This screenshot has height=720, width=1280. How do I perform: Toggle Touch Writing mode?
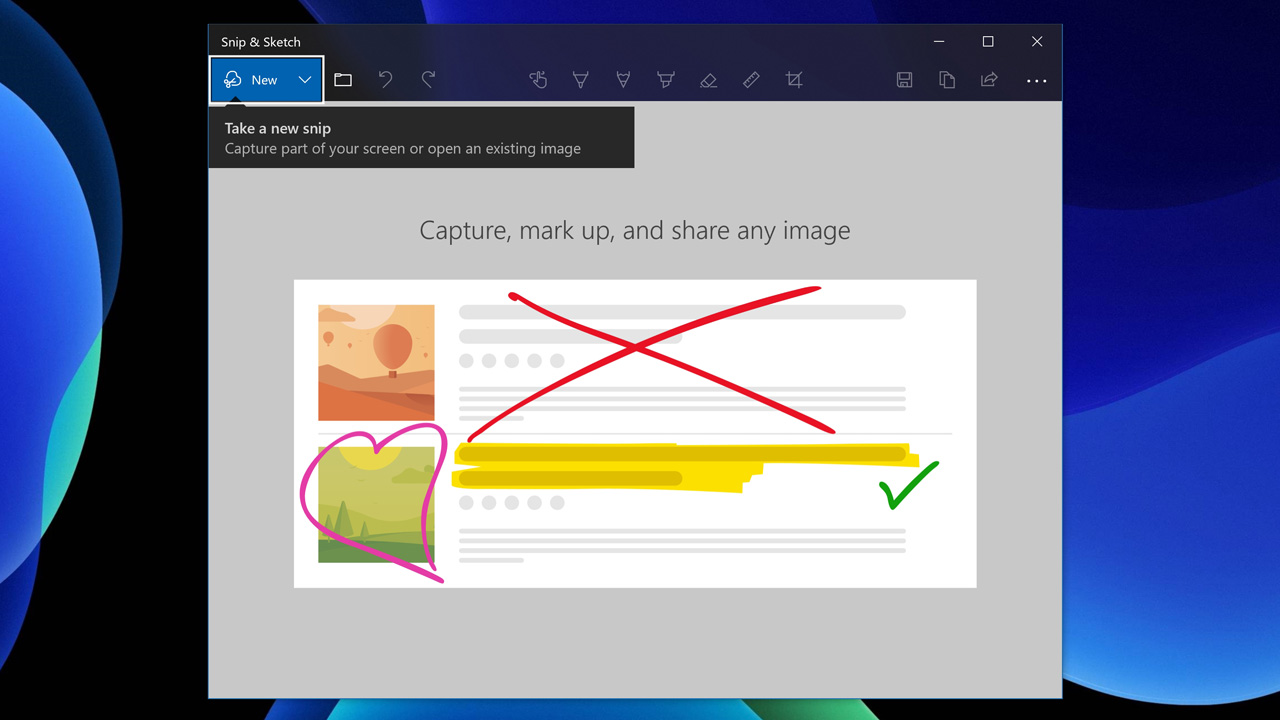[x=538, y=80]
